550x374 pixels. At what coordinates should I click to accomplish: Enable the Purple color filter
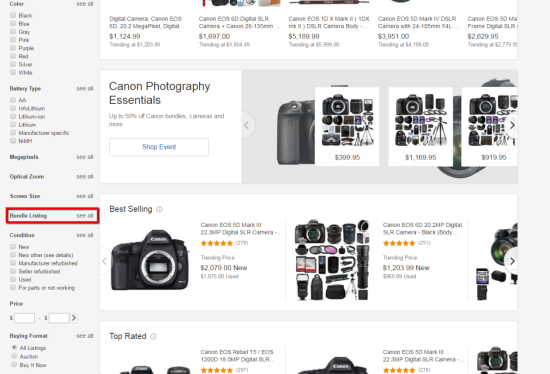[x=13, y=48]
